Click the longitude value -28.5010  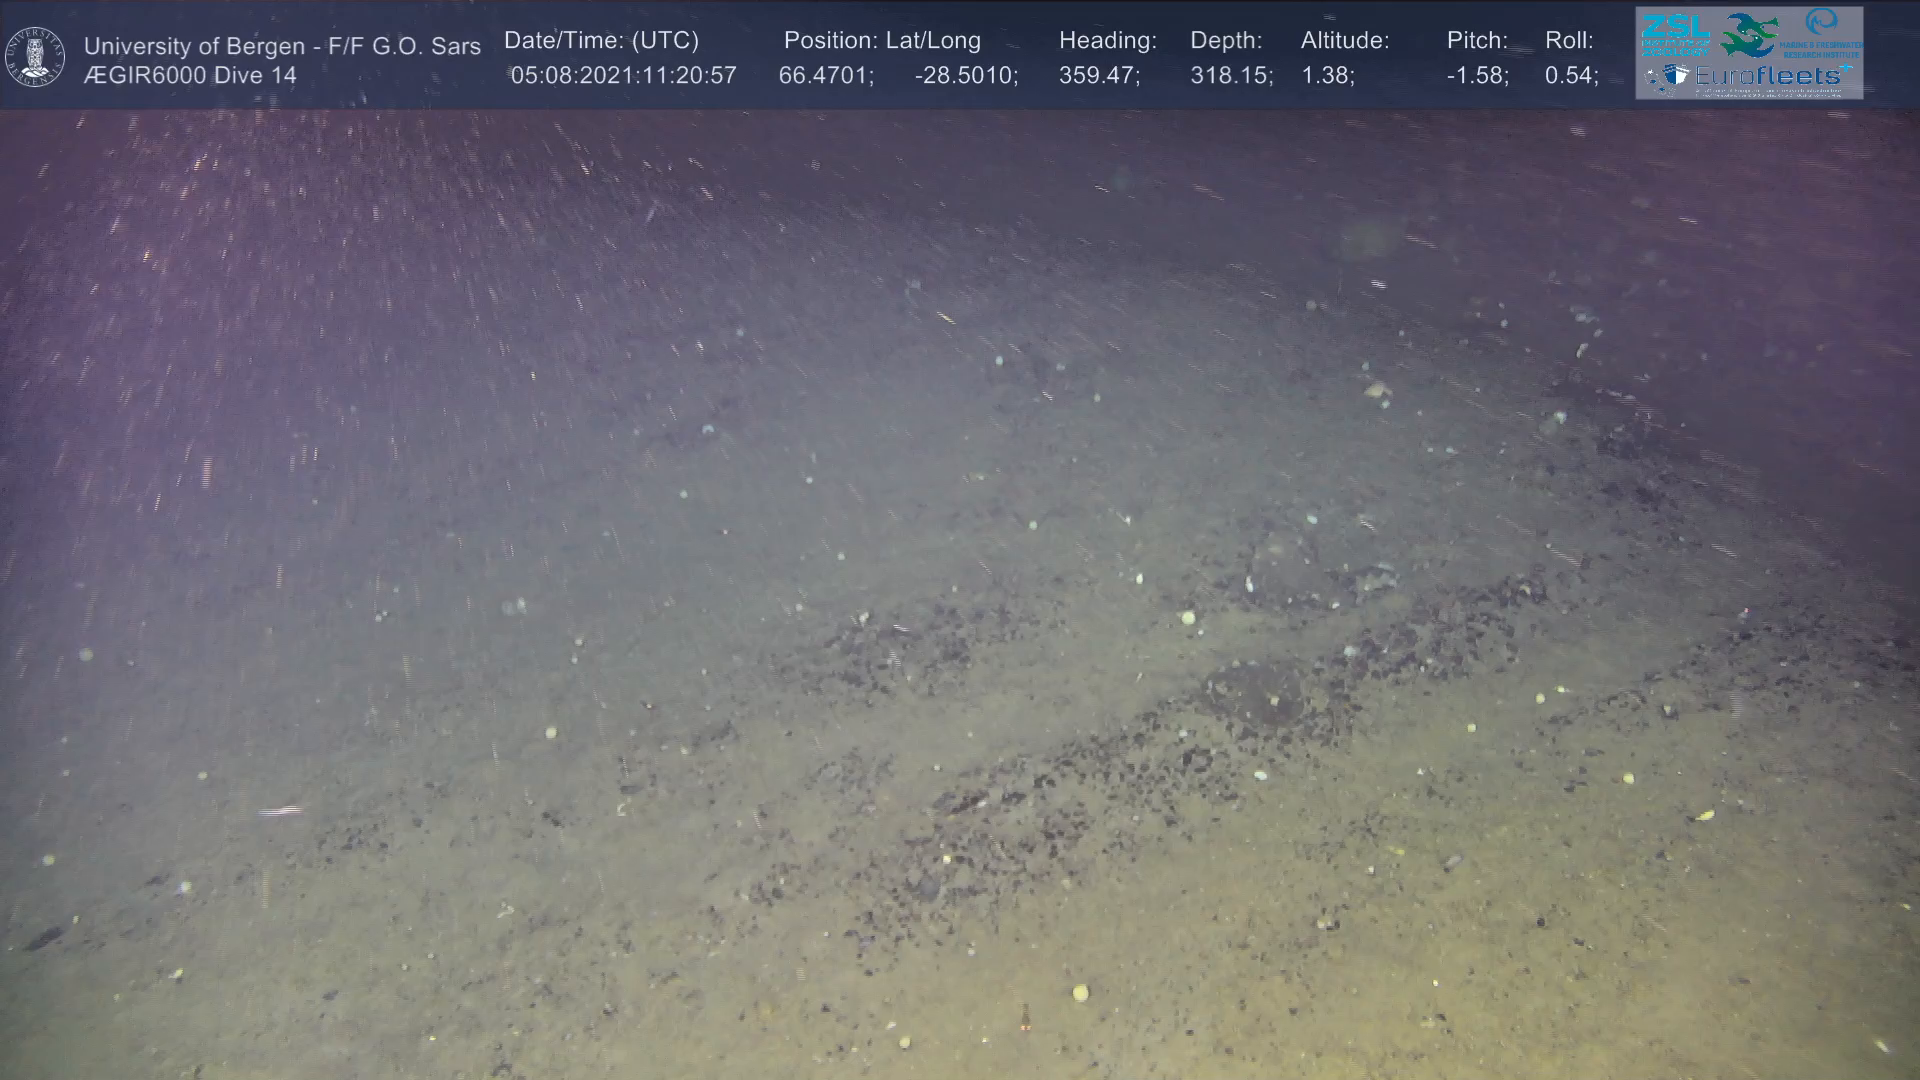(x=965, y=76)
